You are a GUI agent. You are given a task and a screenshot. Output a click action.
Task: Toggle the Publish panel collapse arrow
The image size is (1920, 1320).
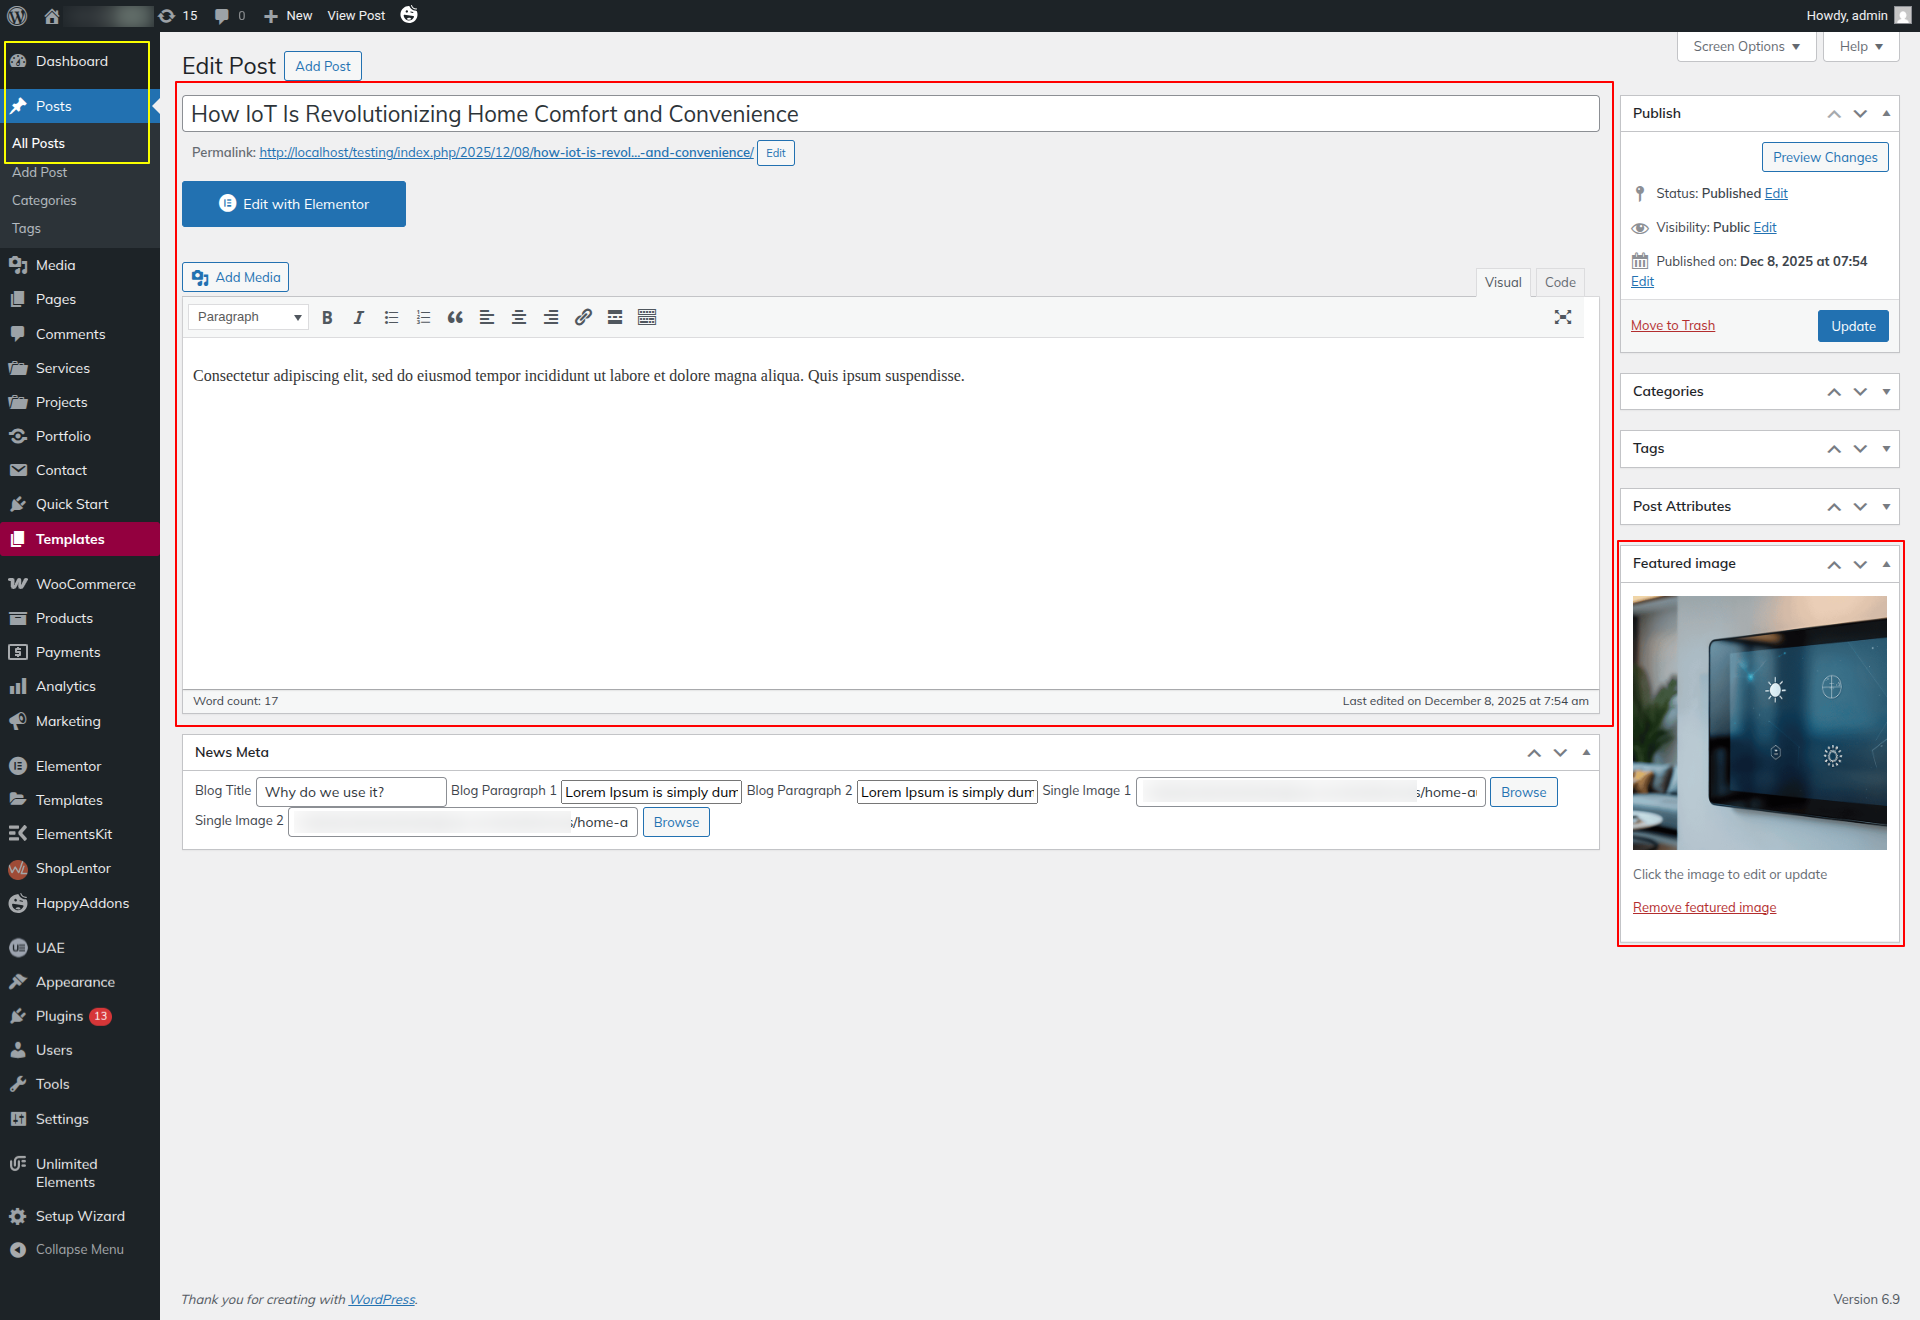1886,113
